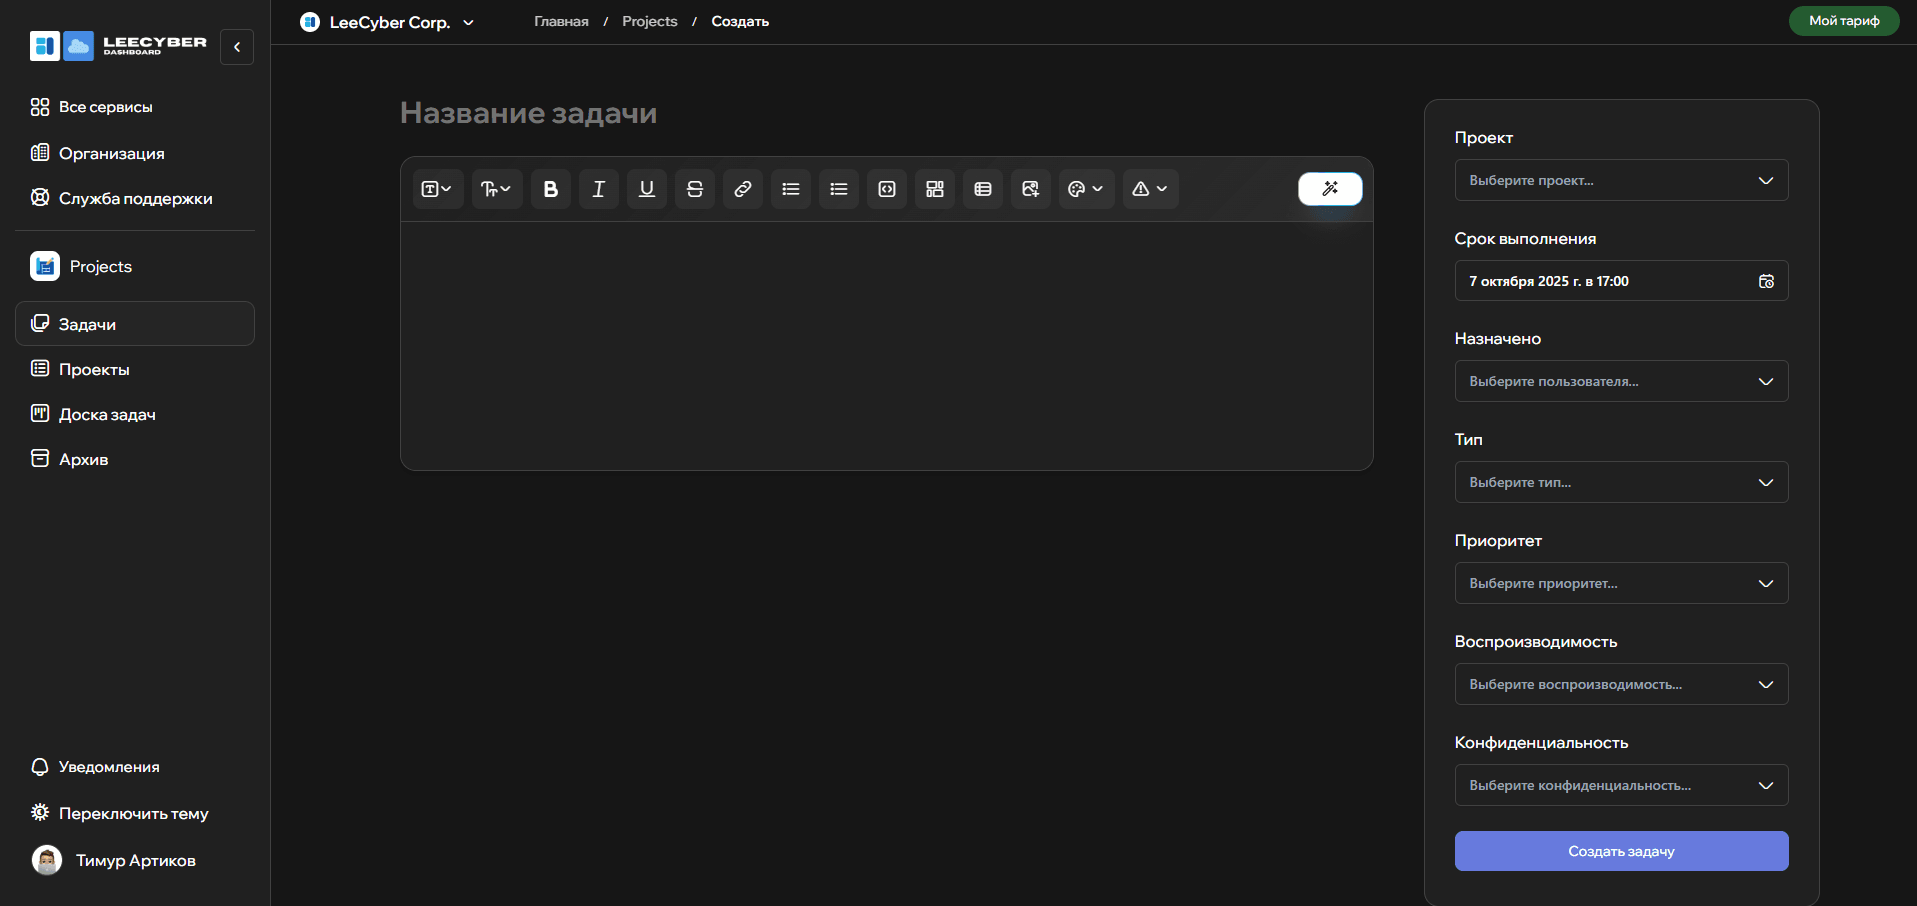Toggle bold formatting in the editor
The image size is (1917, 906).
point(550,189)
